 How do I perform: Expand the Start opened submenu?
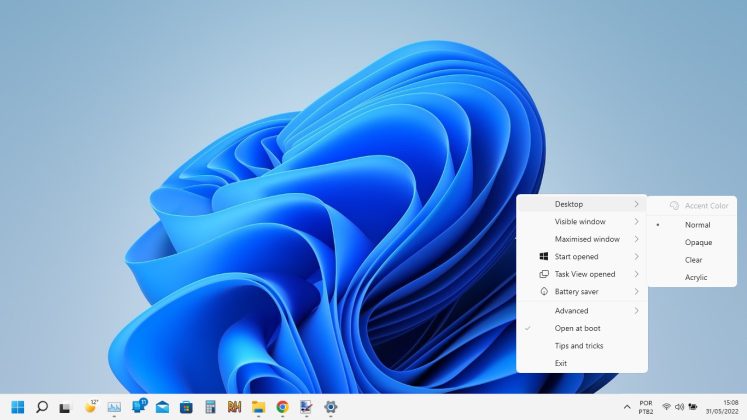coord(582,257)
